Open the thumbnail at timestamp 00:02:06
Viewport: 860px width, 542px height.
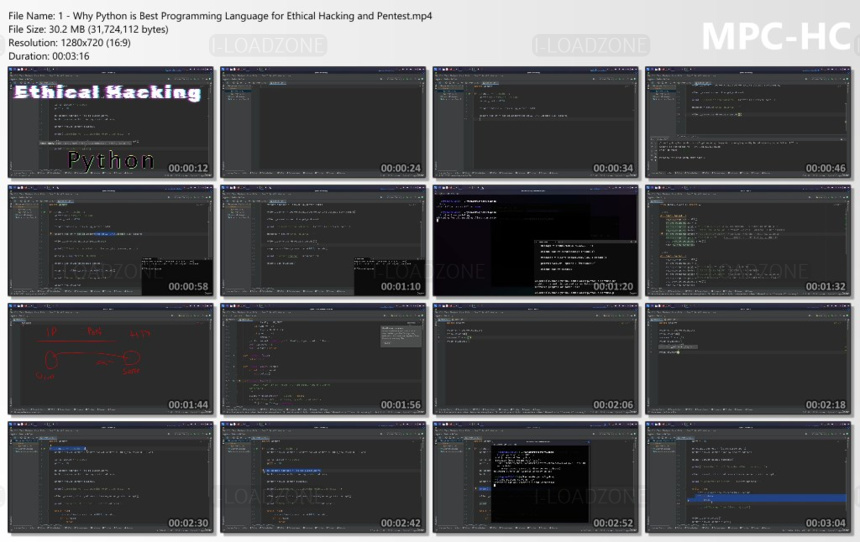coord(535,359)
